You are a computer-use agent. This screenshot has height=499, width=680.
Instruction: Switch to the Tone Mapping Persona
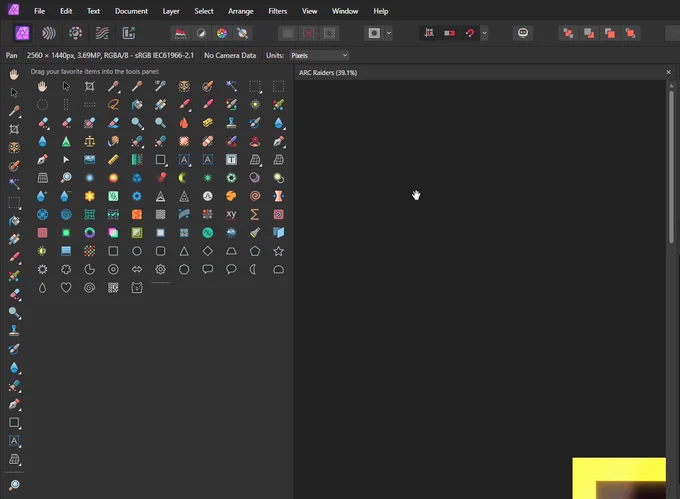tap(102, 33)
